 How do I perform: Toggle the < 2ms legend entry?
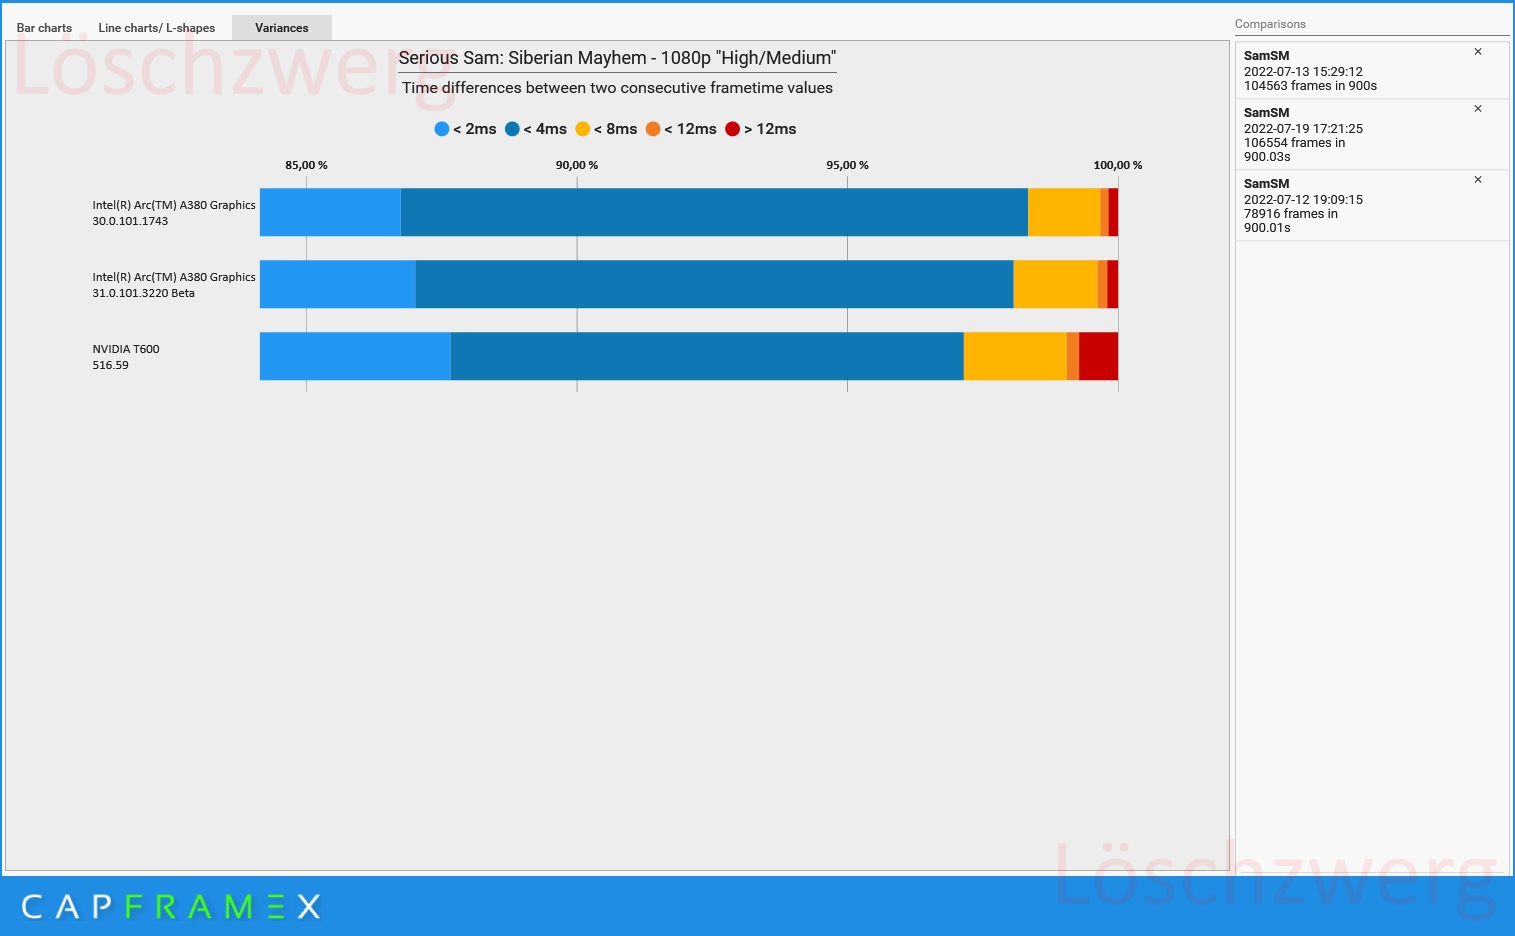466,129
